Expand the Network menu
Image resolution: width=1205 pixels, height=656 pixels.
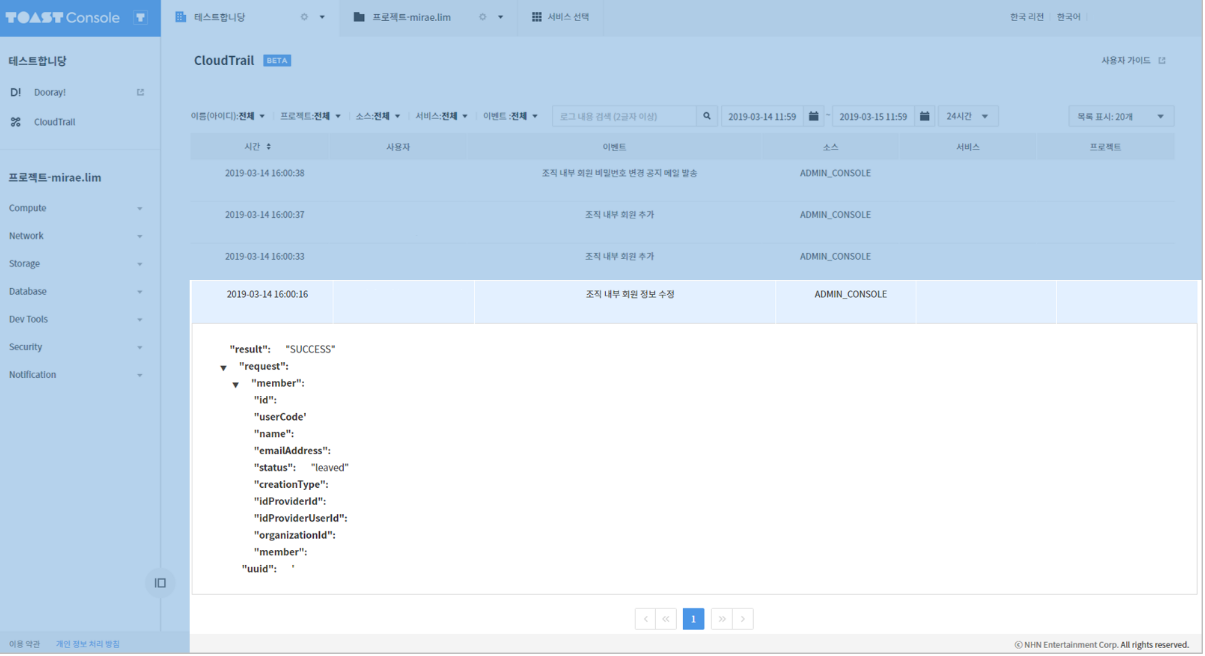[x=80, y=236]
